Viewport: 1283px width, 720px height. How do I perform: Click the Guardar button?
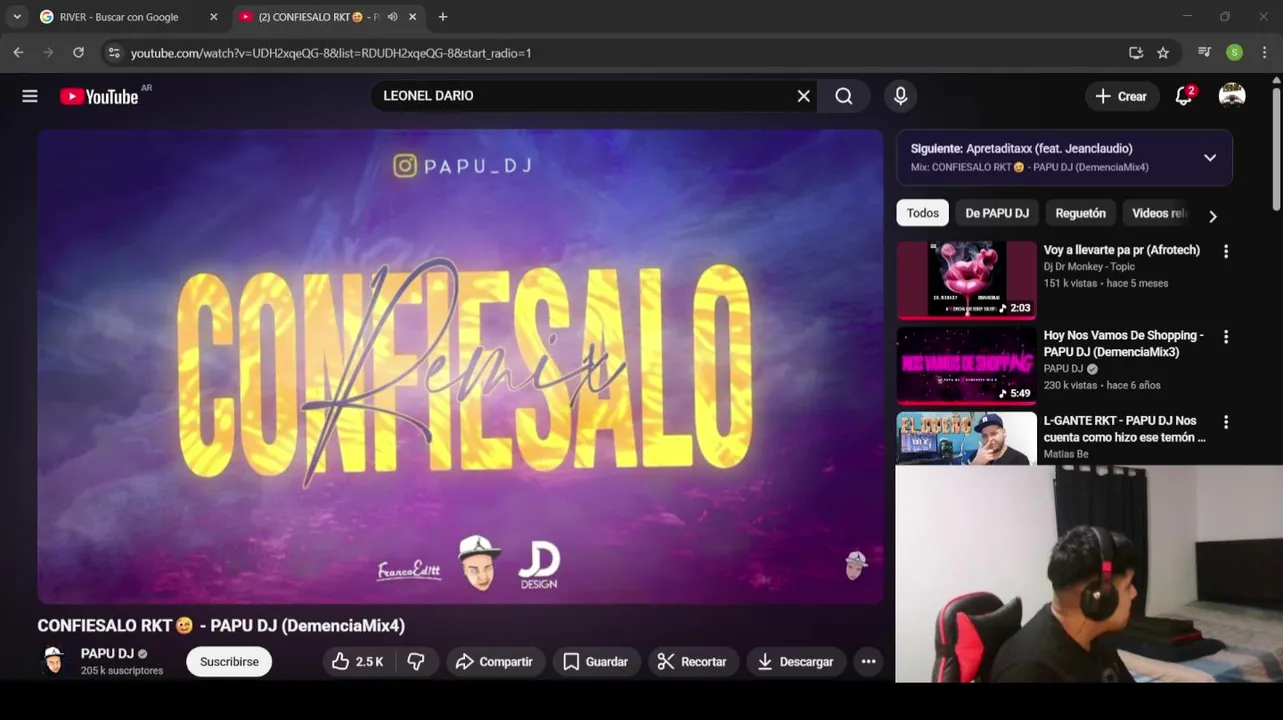(596, 662)
